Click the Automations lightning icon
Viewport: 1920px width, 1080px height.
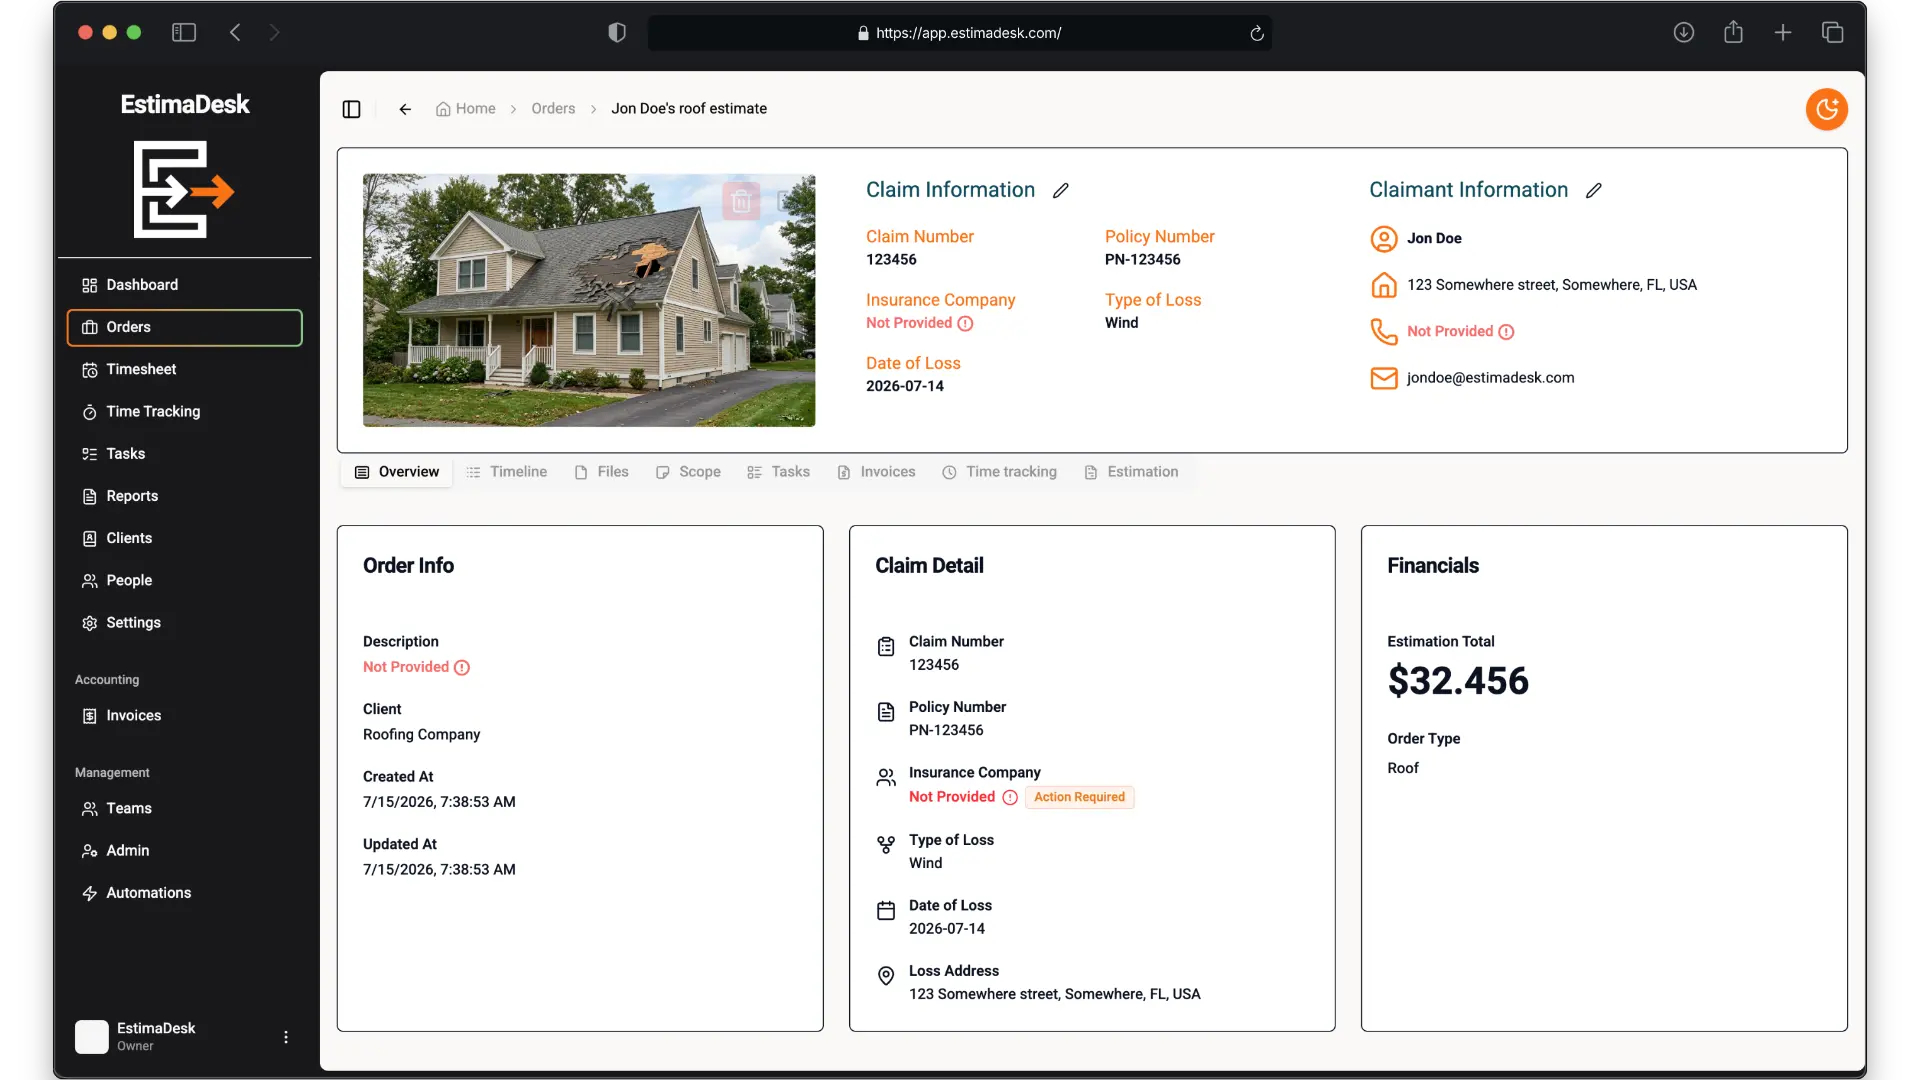tap(89, 893)
